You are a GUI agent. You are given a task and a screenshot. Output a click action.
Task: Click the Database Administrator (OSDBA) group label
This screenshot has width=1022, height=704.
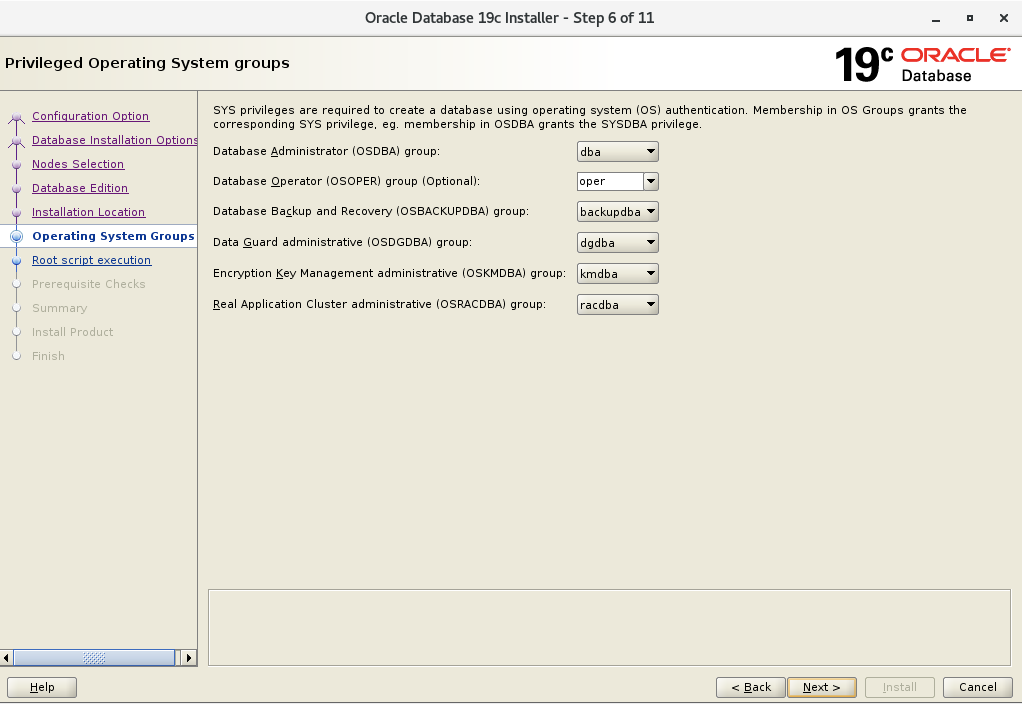327,151
